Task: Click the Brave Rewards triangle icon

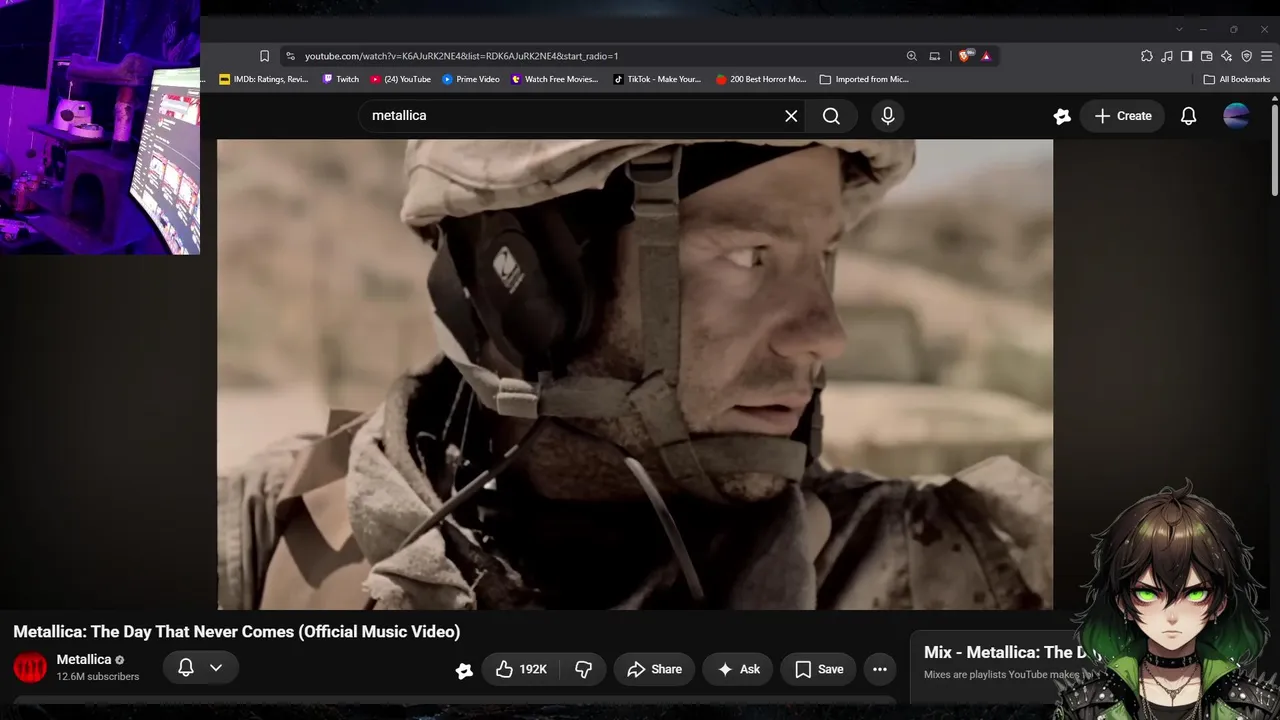Action: [986, 56]
